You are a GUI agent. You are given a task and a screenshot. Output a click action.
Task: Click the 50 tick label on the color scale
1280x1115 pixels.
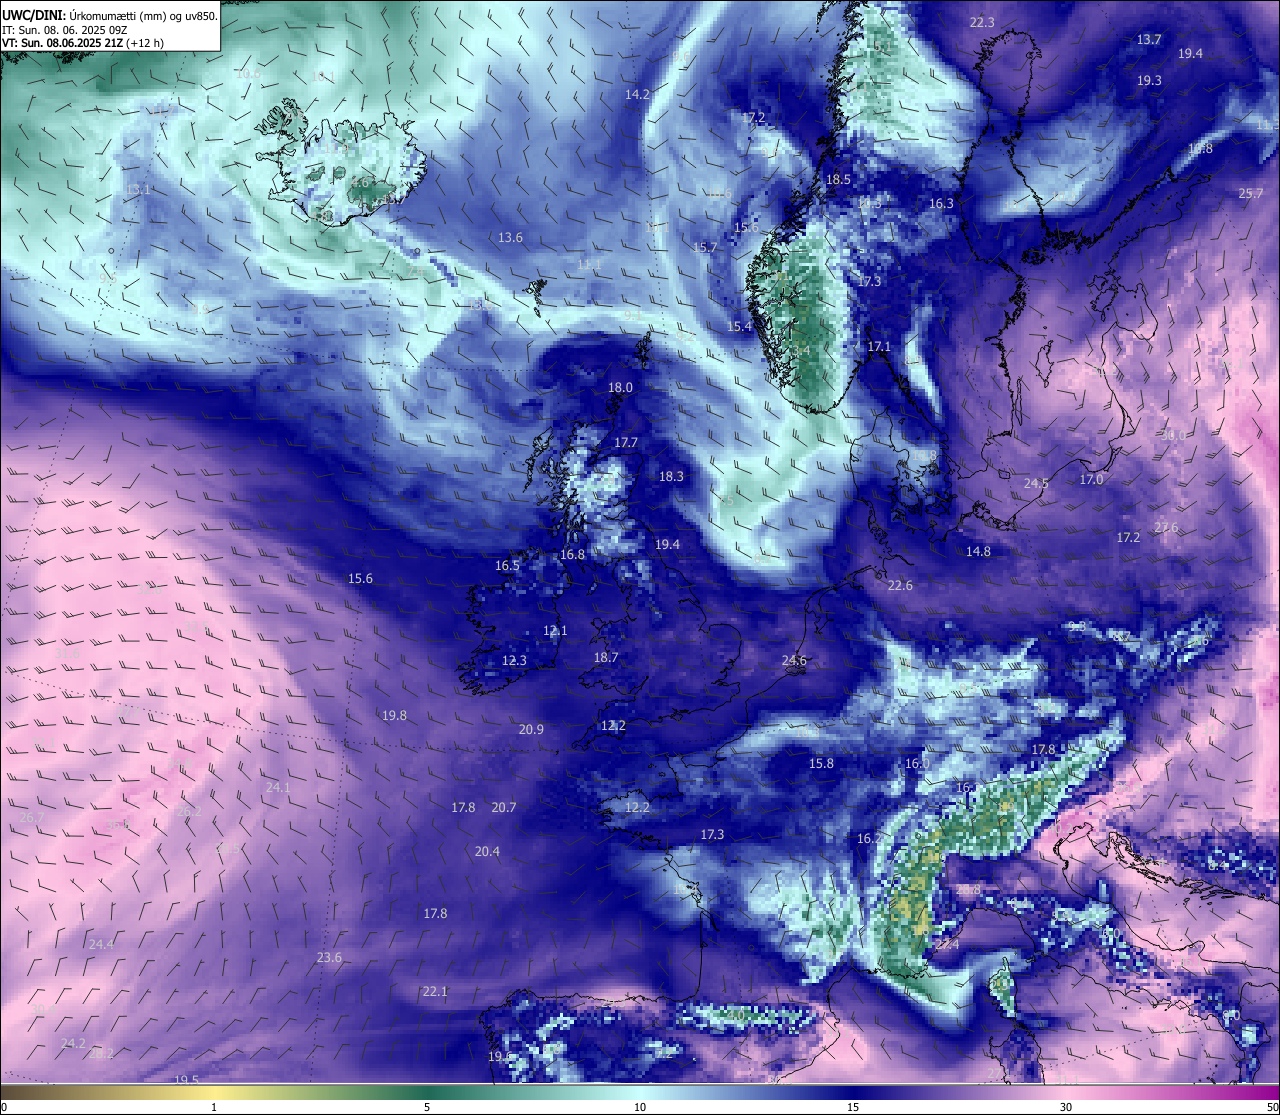[x=1273, y=1107]
